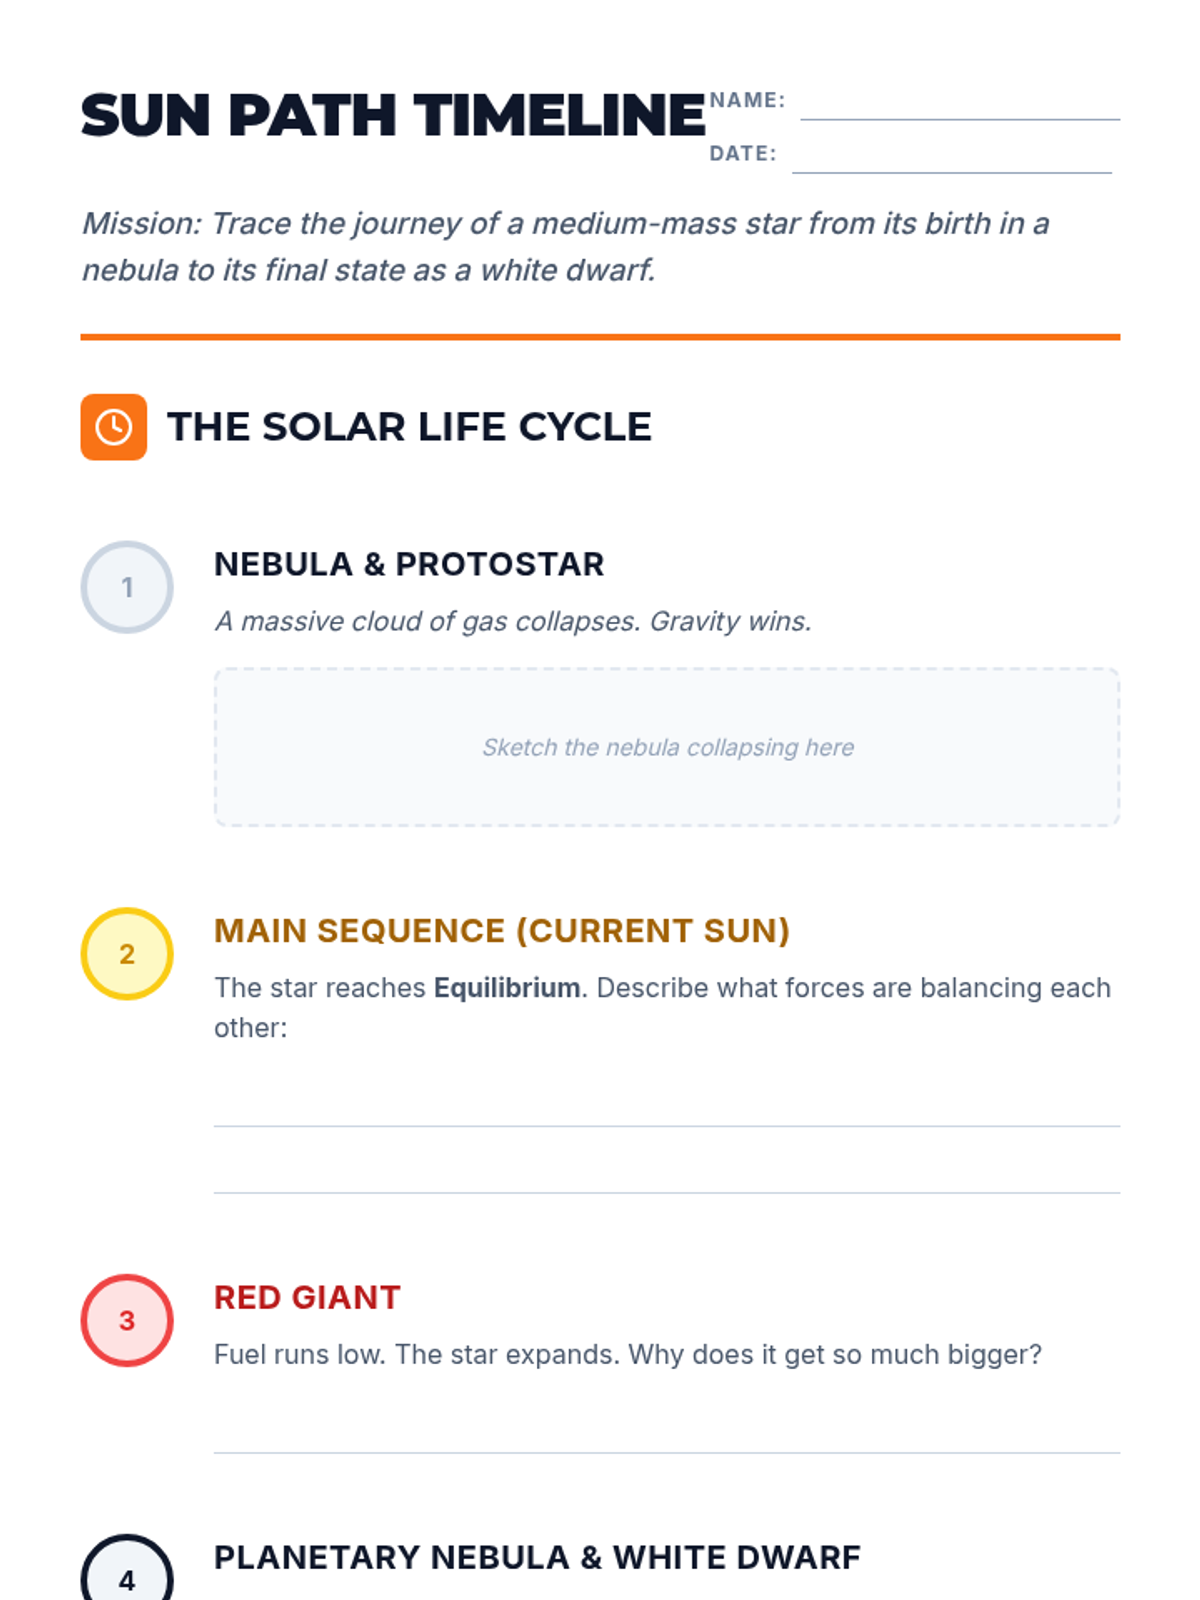Screen dimensions: 1200x1600
Task: Click MAIN SEQUENCE (CURRENT SUN) heading
Action: [502, 931]
